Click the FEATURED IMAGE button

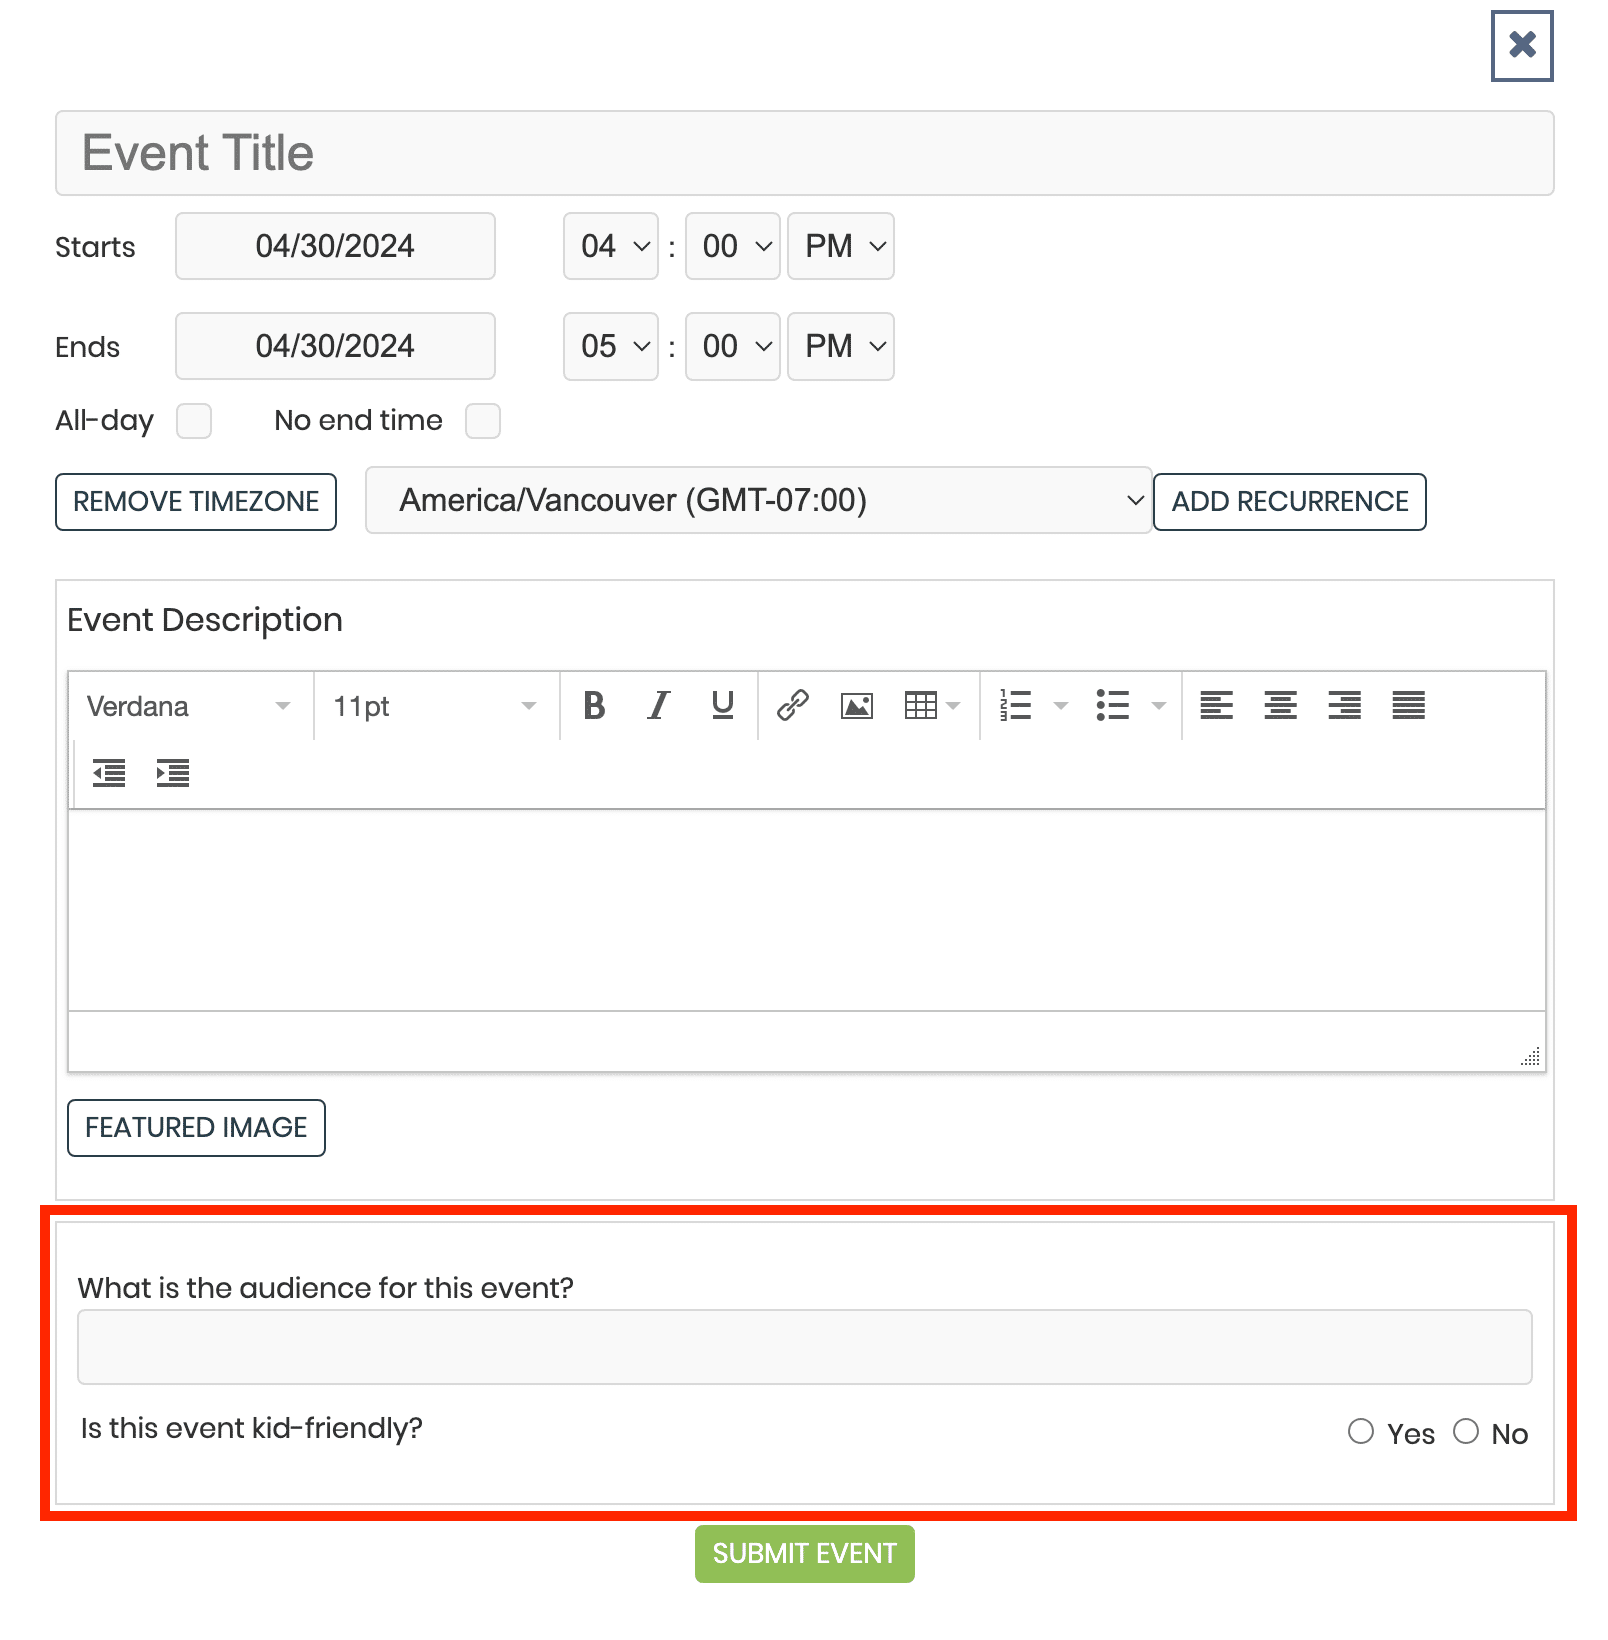pos(195,1128)
